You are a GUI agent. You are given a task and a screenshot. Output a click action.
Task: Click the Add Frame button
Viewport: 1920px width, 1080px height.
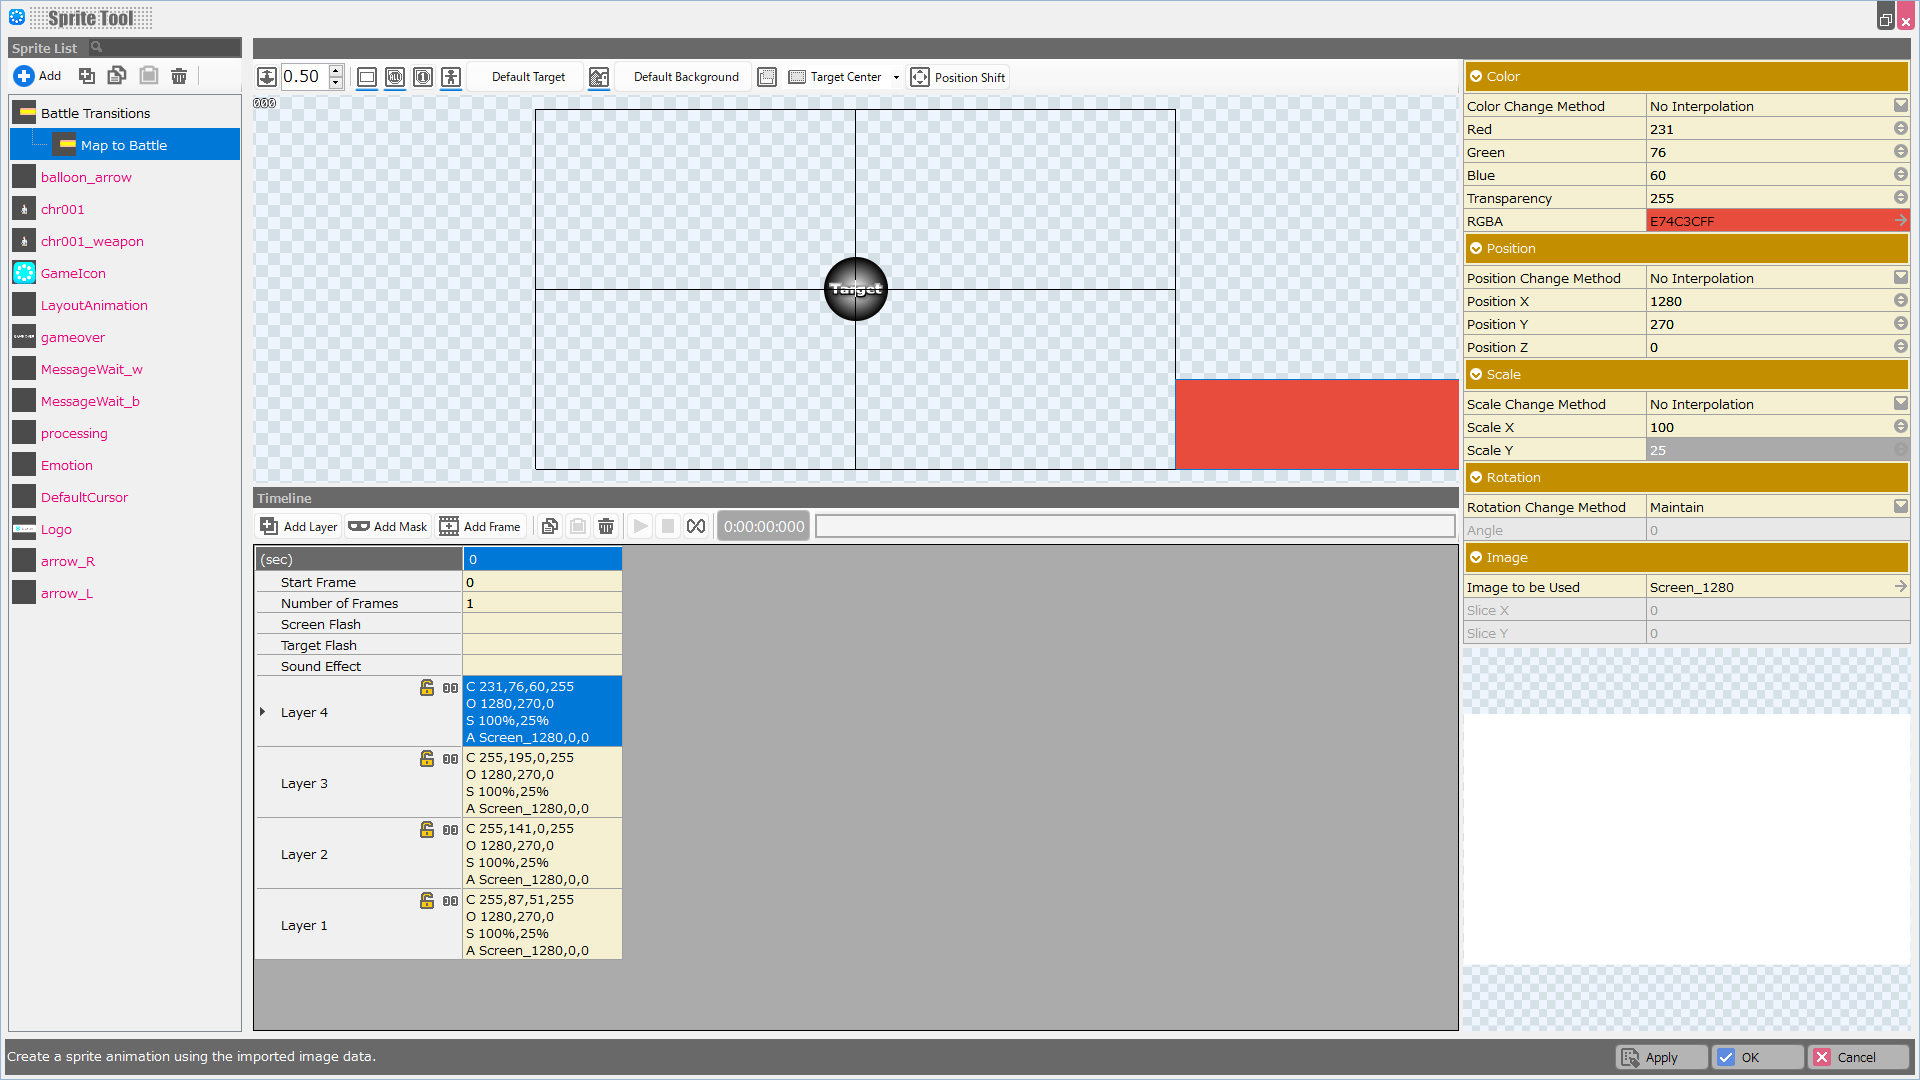pyautogui.click(x=481, y=527)
